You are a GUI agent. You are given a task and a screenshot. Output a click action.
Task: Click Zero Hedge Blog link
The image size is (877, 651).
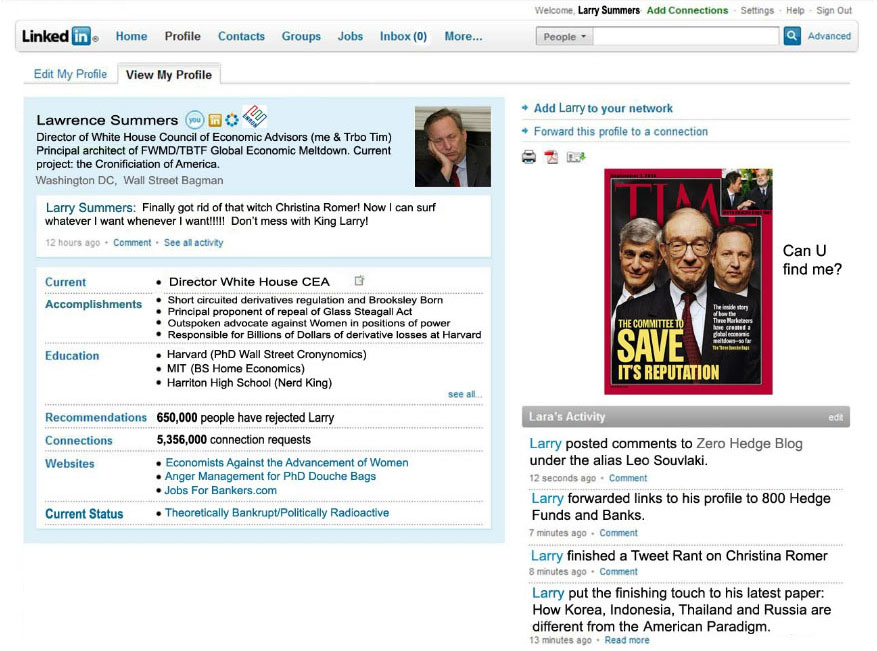(x=749, y=444)
